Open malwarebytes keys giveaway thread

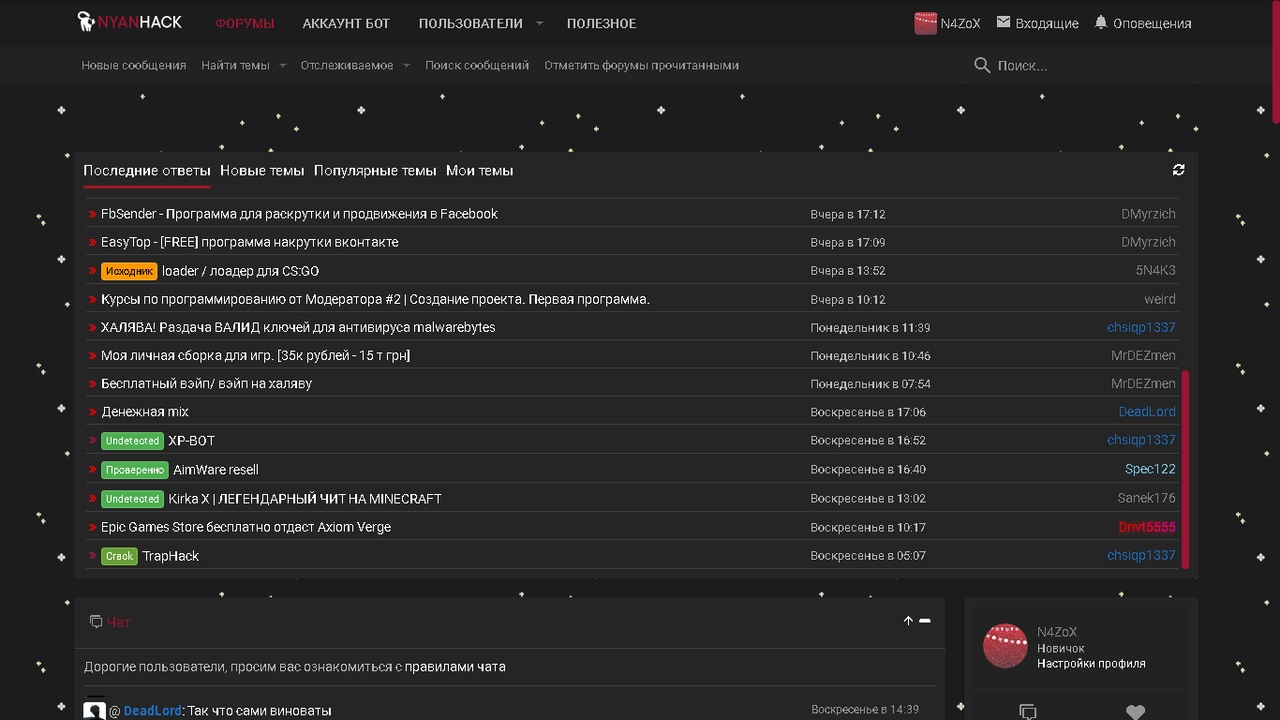coord(298,327)
